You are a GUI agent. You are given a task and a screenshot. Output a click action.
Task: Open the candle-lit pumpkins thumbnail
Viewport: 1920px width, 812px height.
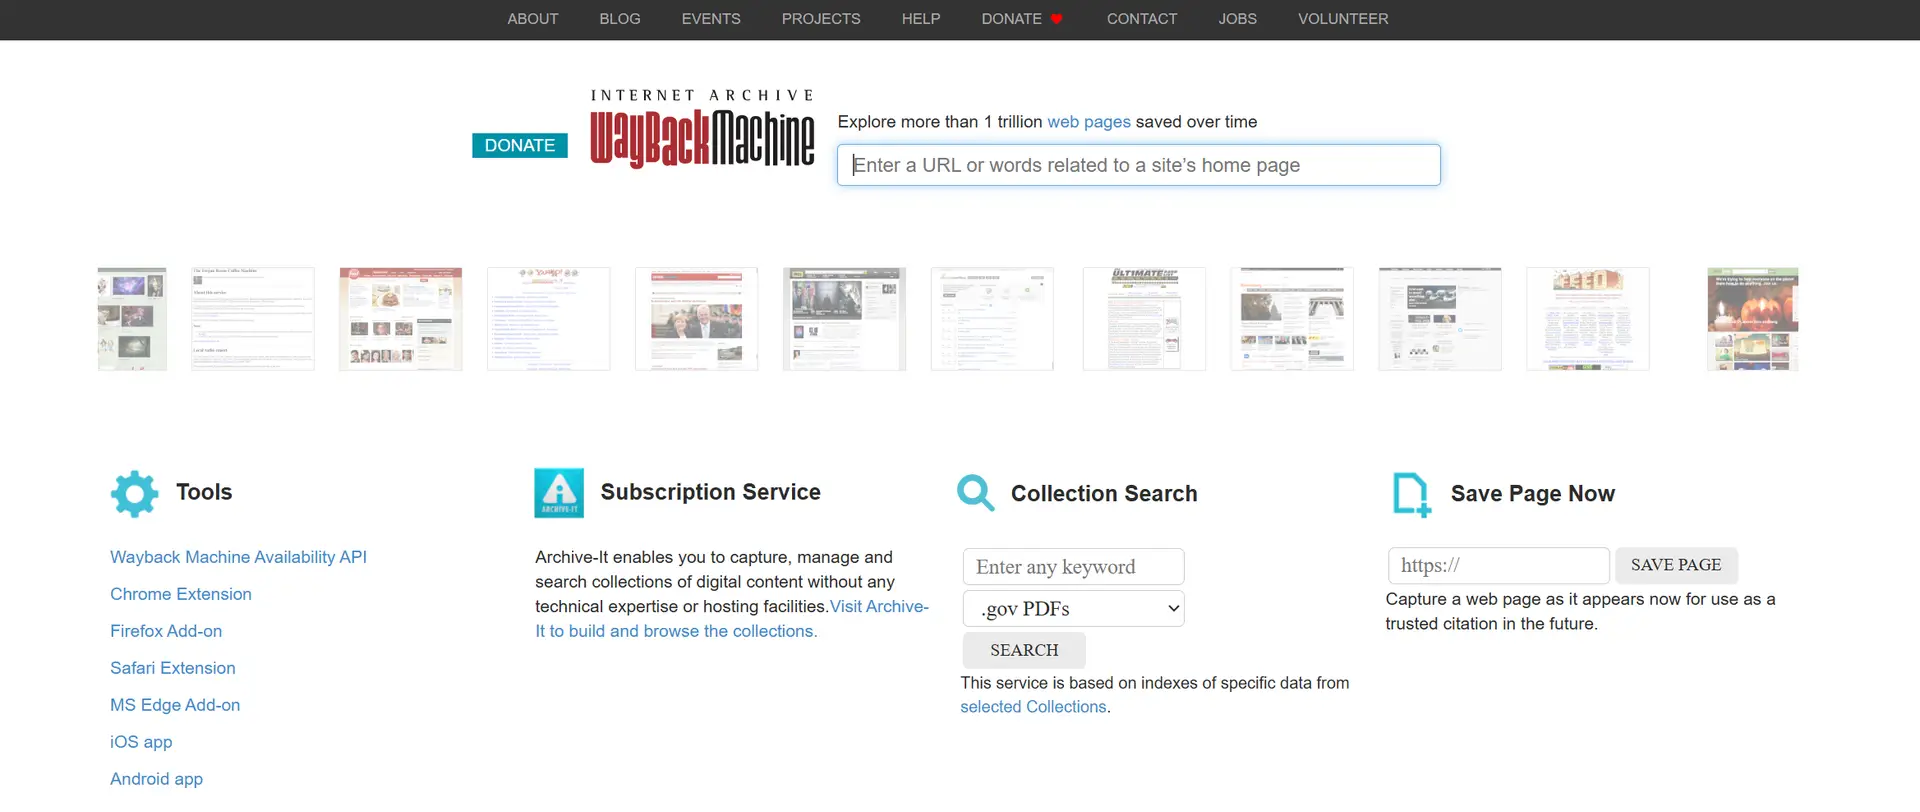click(x=1752, y=319)
